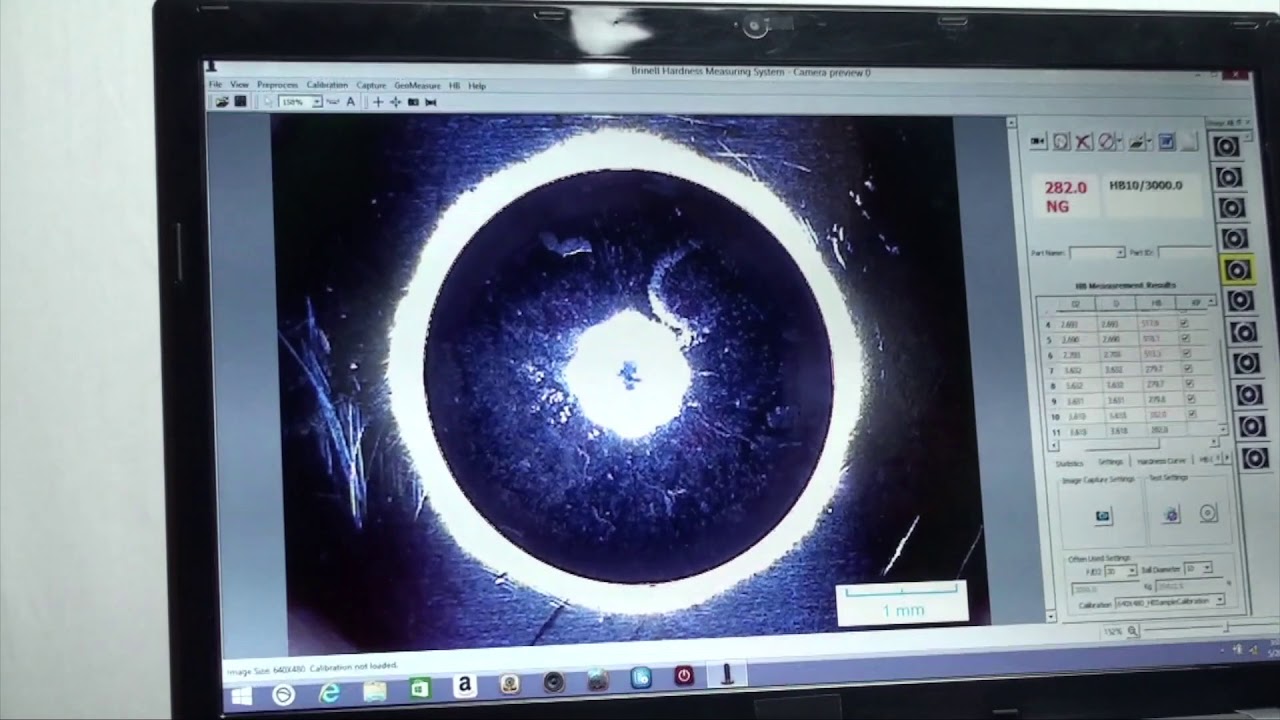Screen dimensions: 1280x720
Task: Open the zoom percentage dropdown in the toolbar
Action: 316,102
